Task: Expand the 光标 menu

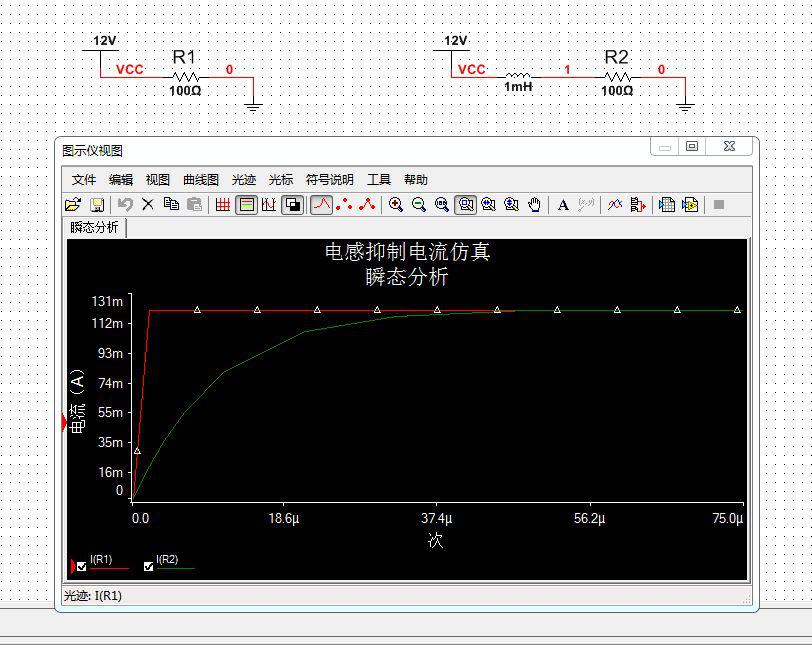Action: [281, 180]
